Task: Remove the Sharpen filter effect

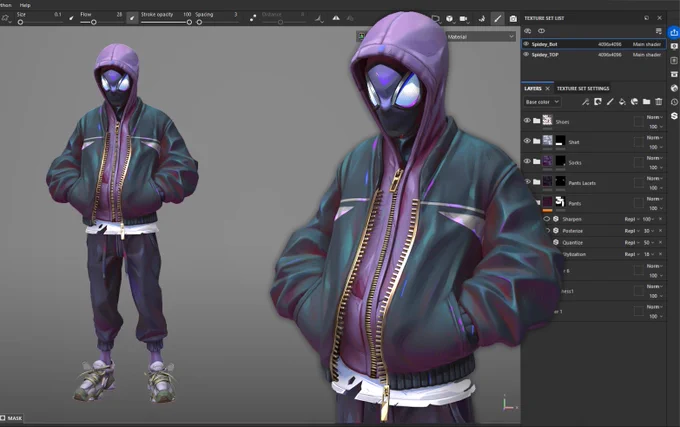Action: 660,219
